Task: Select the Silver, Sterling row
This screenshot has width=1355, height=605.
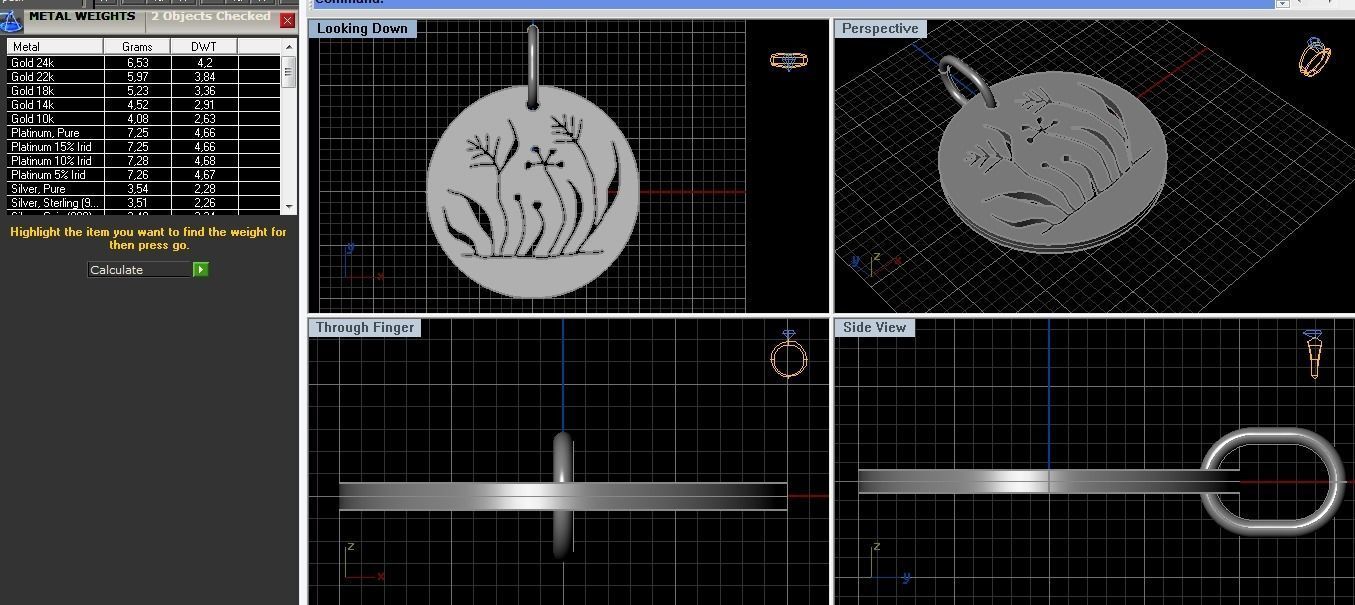Action: tap(144, 202)
